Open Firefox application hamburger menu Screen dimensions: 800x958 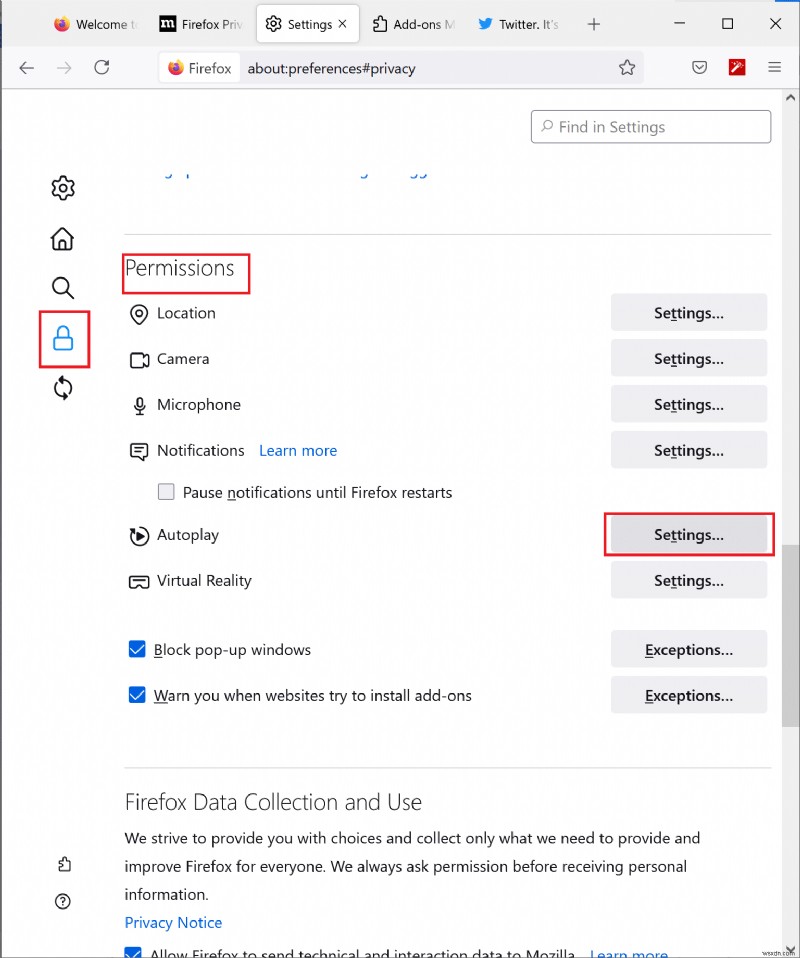[x=774, y=68]
